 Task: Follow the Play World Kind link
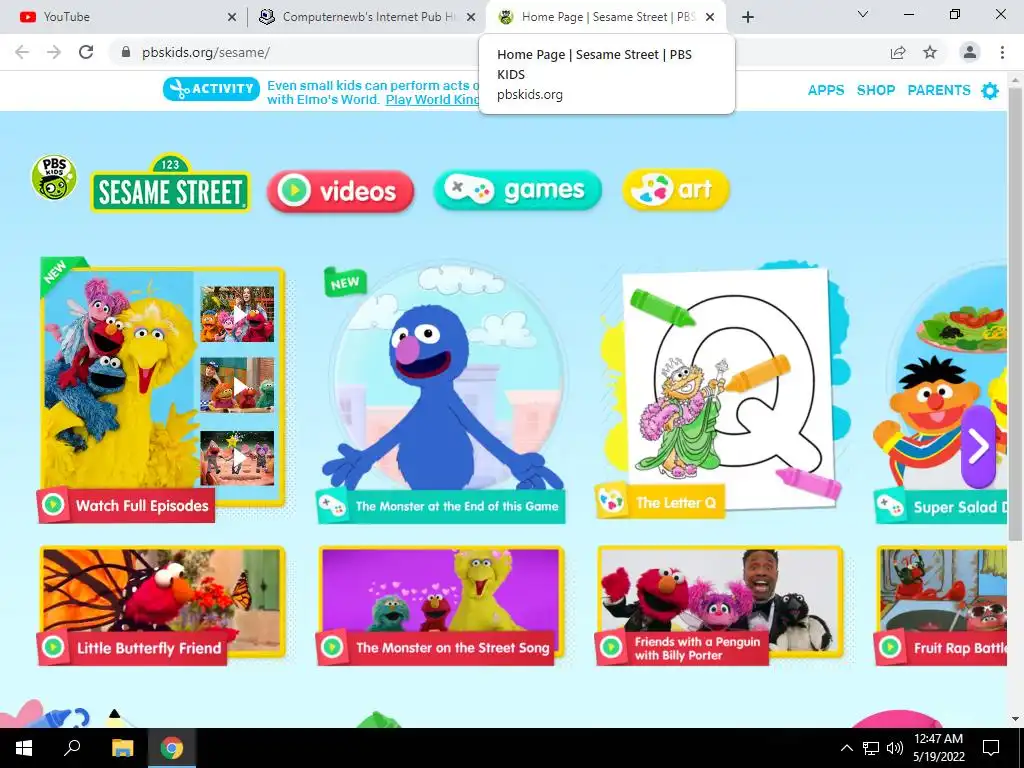[432, 100]
